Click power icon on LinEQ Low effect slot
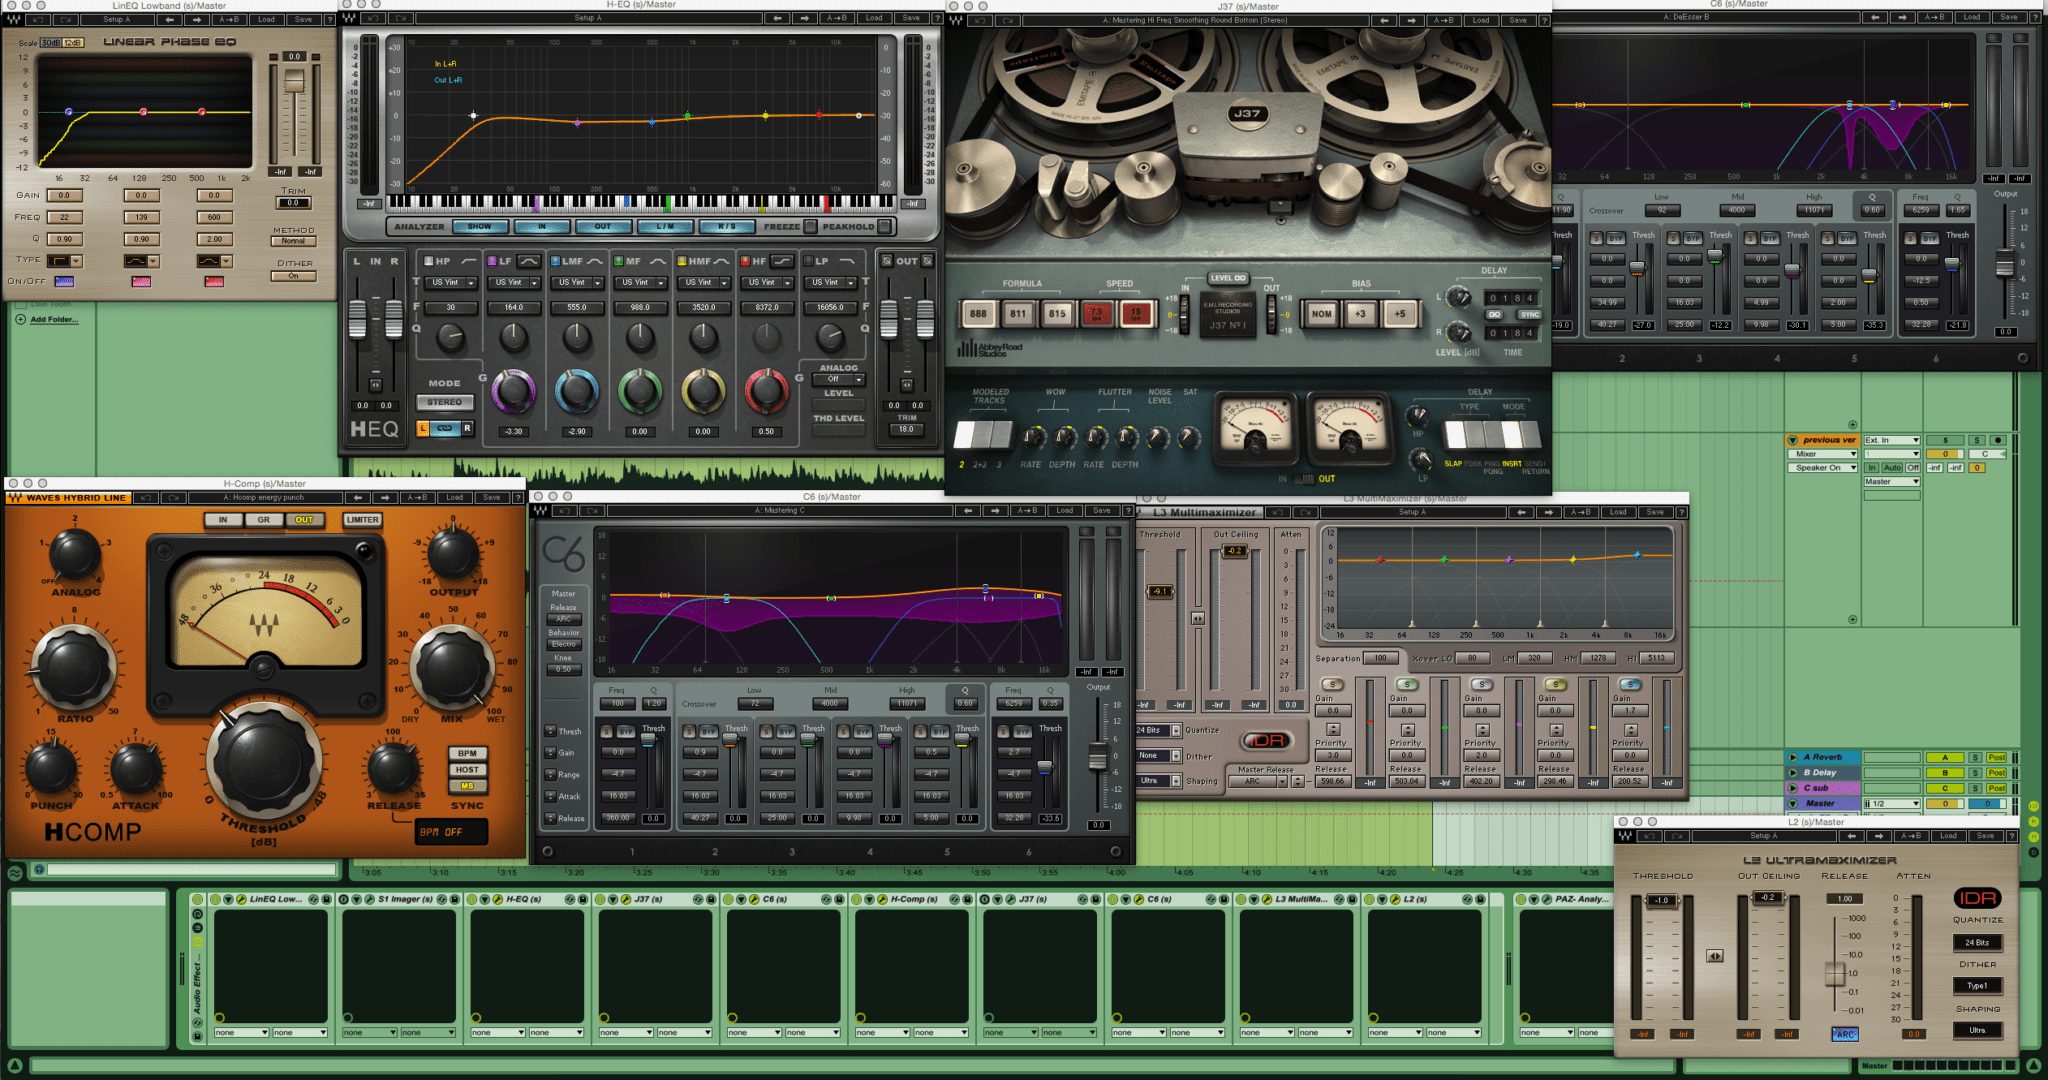Image resolution: width=2048 pixels, height=1080 pixels. (x=215, y=899)
